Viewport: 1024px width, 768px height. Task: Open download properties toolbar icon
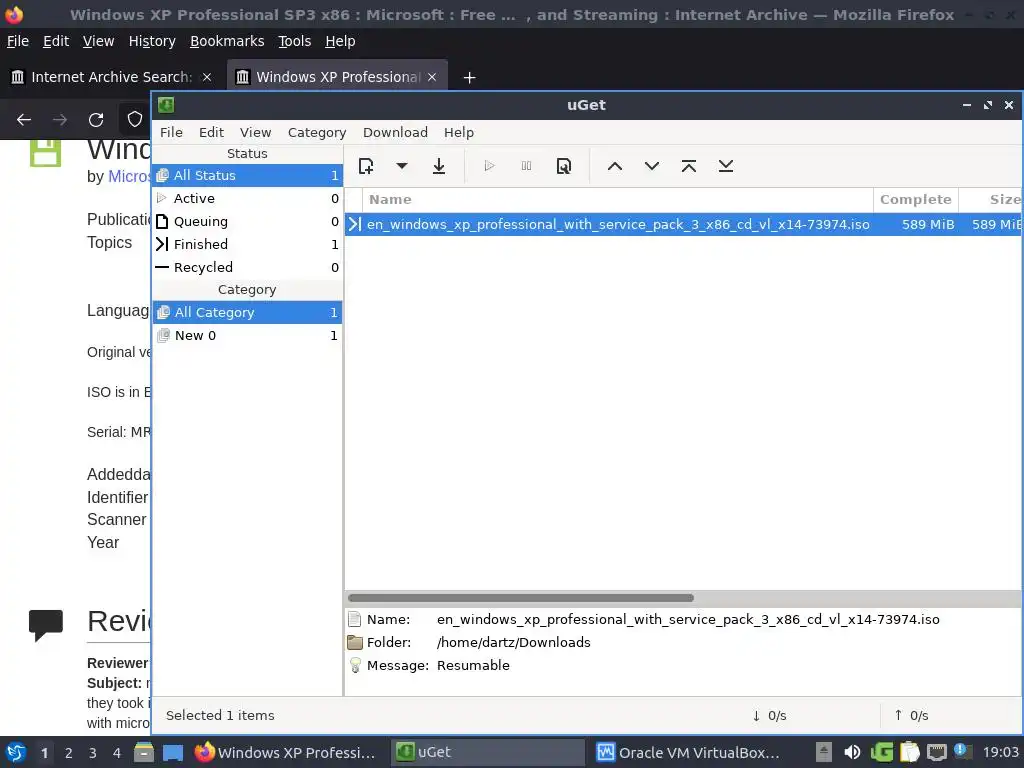(x=564, y=166)
